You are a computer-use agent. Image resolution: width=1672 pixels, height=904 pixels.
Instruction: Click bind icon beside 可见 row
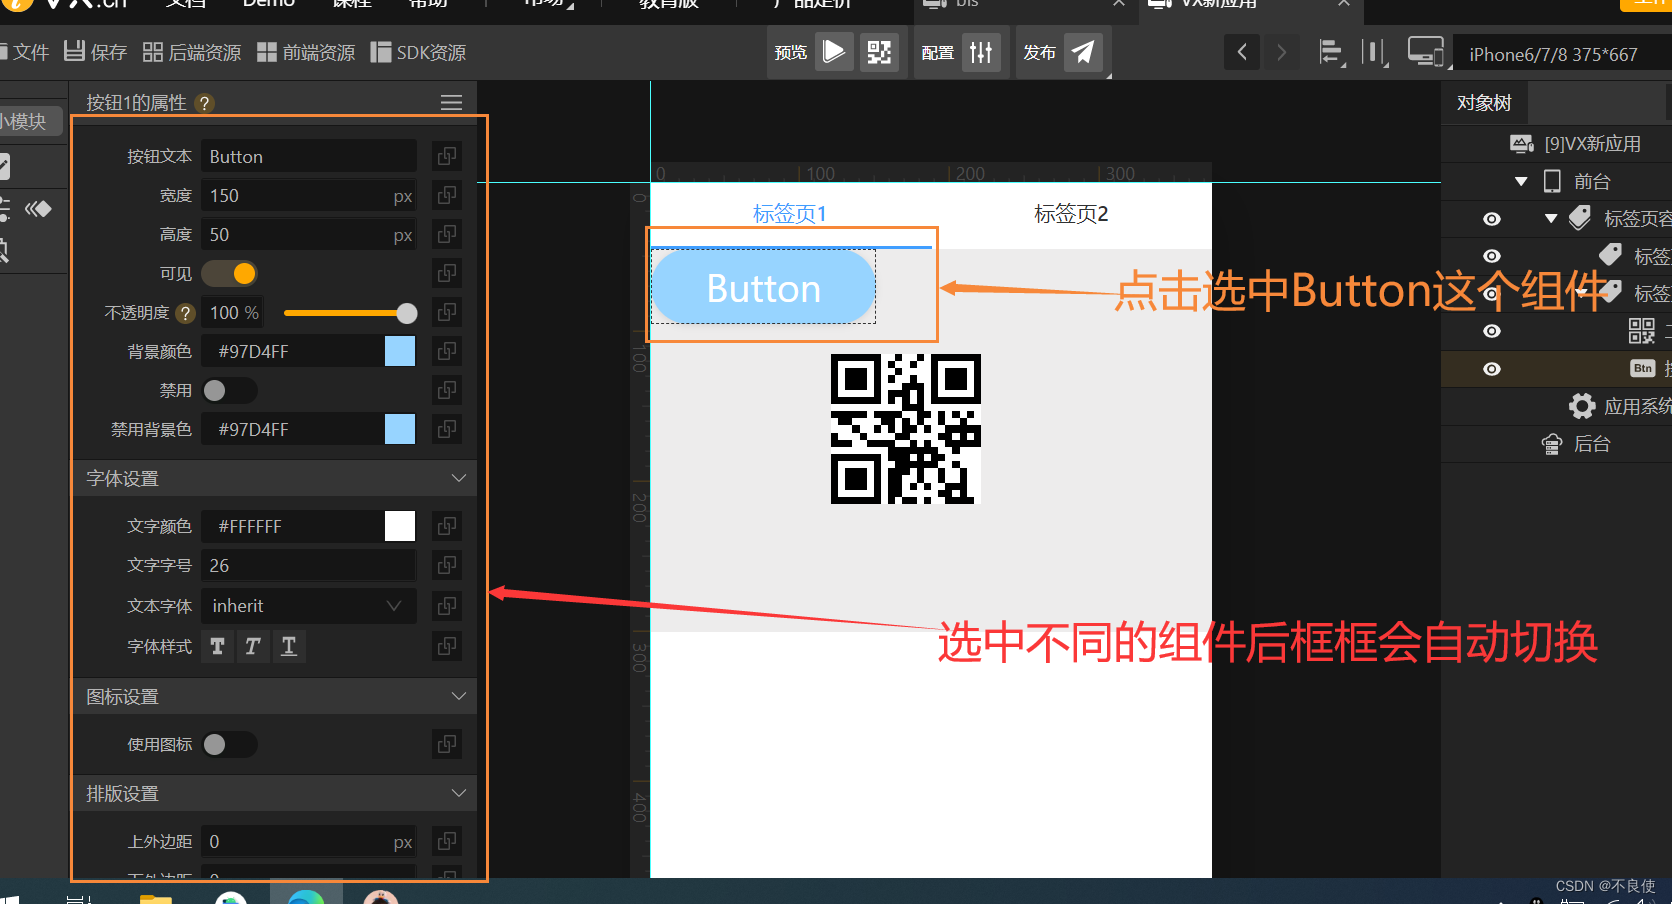click(x=447, y=273)
